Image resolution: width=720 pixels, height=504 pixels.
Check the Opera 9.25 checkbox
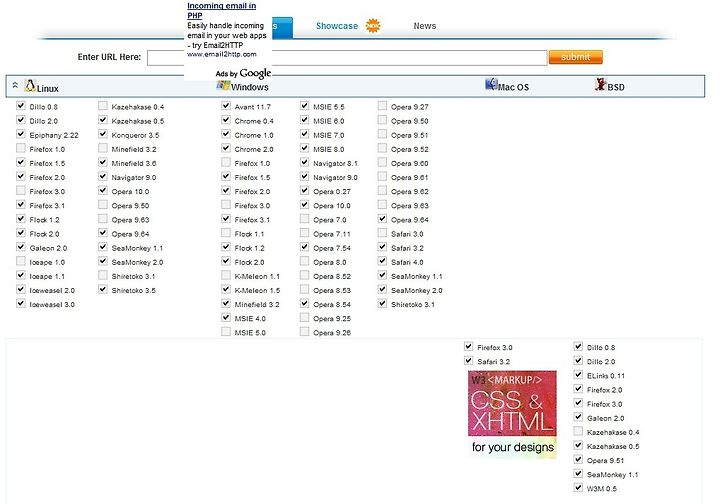click(304, 317)
